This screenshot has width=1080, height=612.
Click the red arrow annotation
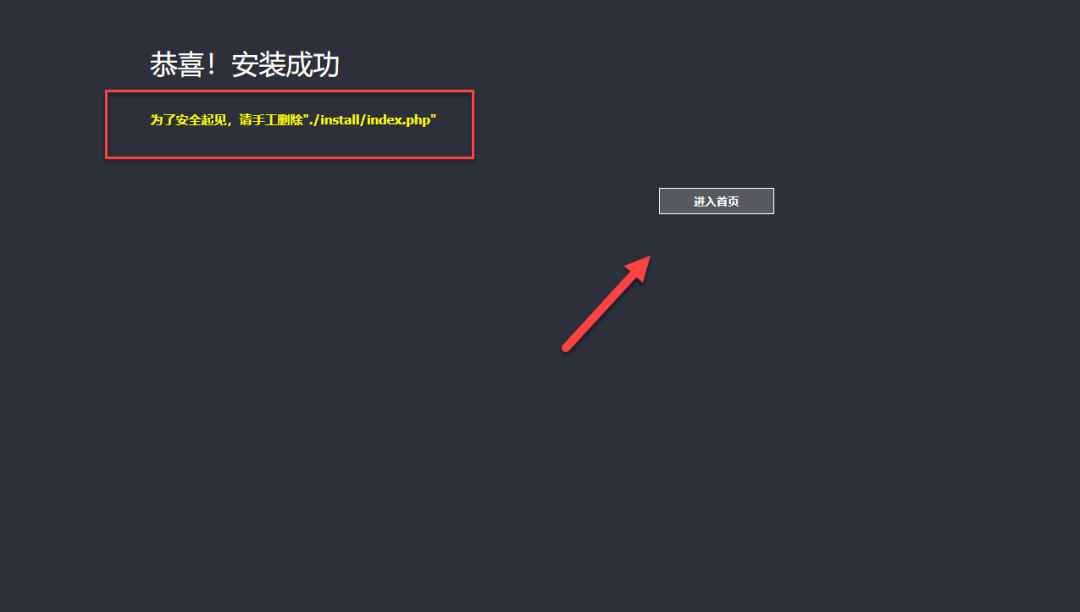[x=606, y=304]
